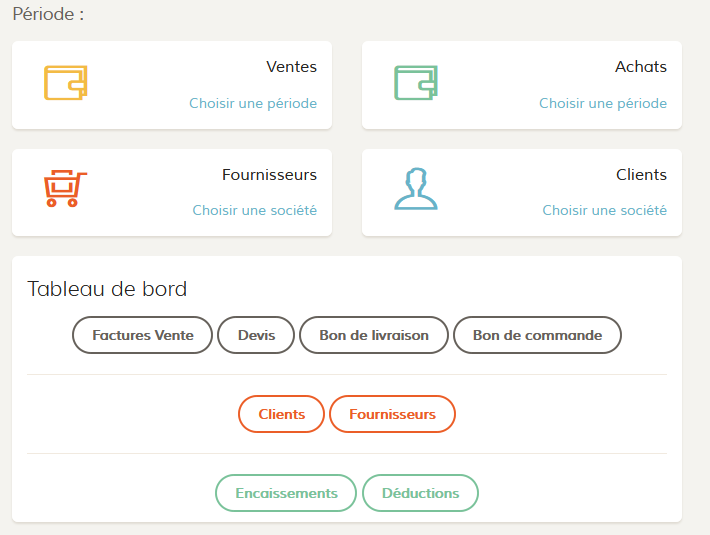Click the Tableau de bord heading
The height and width of the screenshot is (535, 710).
coord(107,289)
